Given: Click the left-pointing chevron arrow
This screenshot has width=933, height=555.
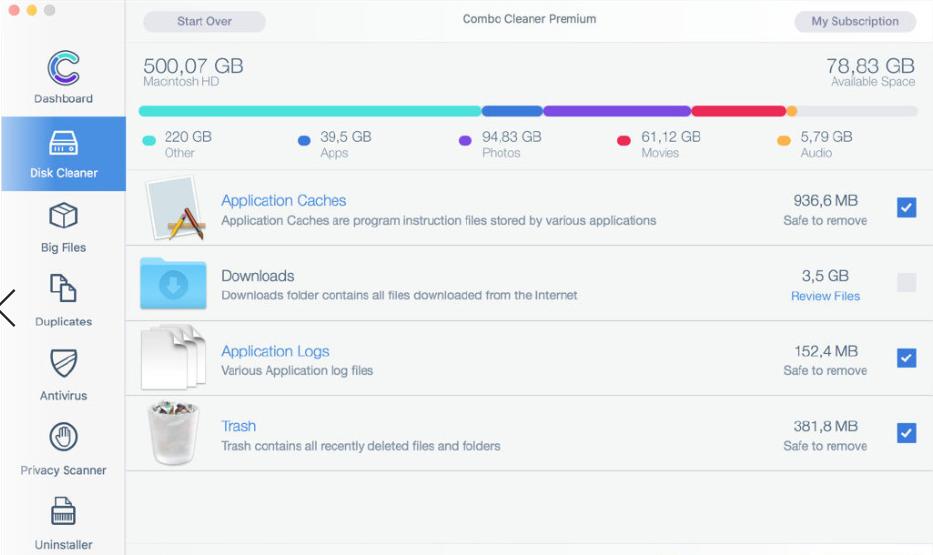Looking at the screenshot, I should [8, 308].
